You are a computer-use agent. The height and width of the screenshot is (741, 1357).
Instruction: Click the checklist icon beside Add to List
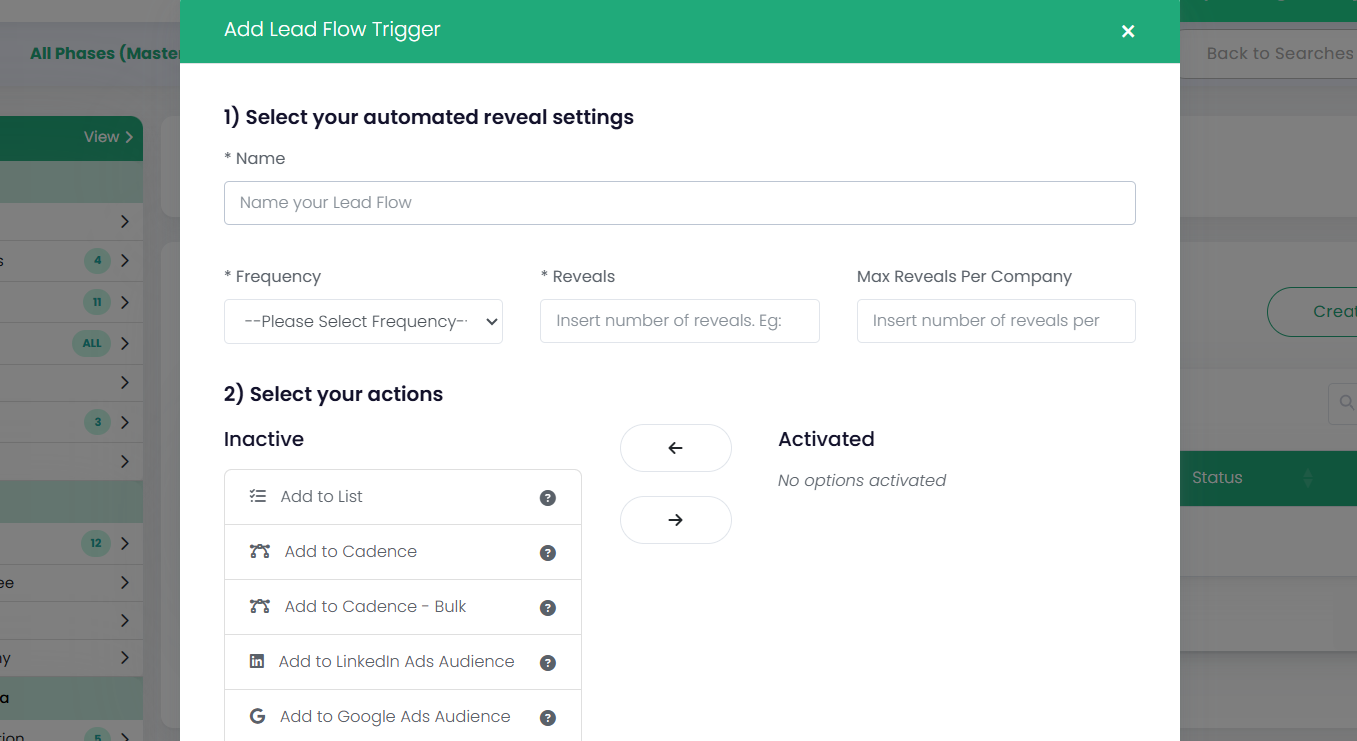[258, 496]
